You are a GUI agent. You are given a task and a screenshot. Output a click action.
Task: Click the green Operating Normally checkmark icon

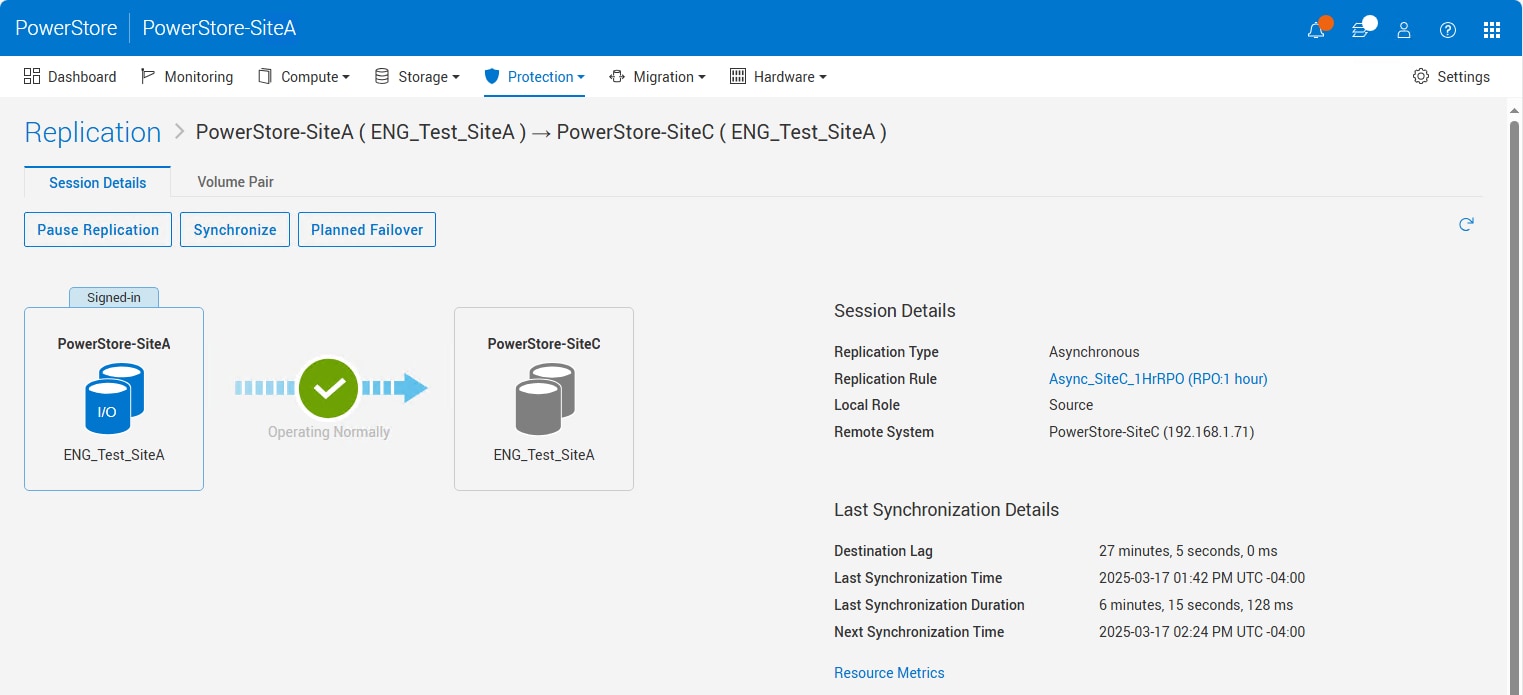tap(328, 388)
